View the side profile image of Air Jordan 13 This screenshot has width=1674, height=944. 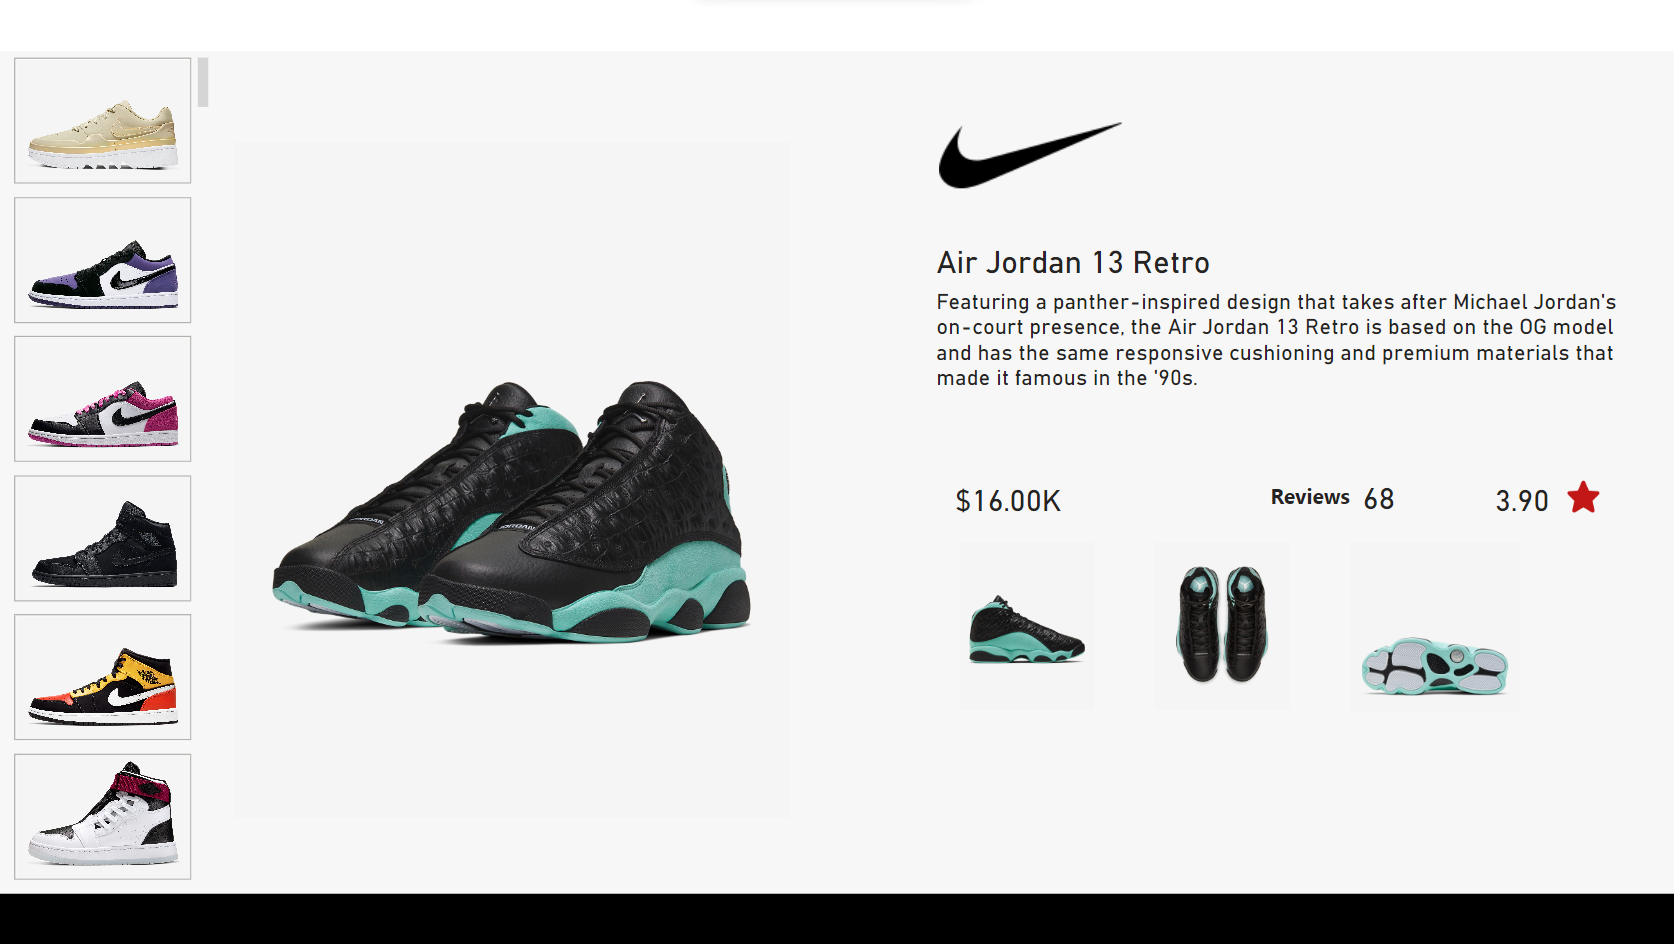click(1027, 626)
